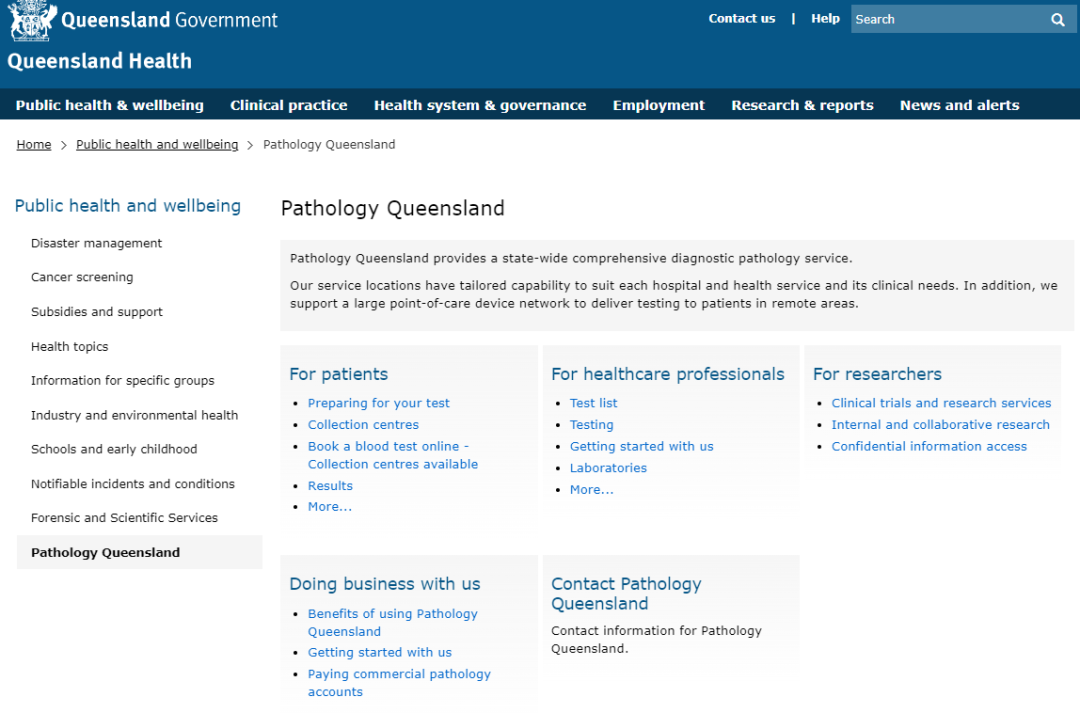Viewport: 1080px width, 713px height.
Task: Open Test list link
Action: [x=594, y=403]
